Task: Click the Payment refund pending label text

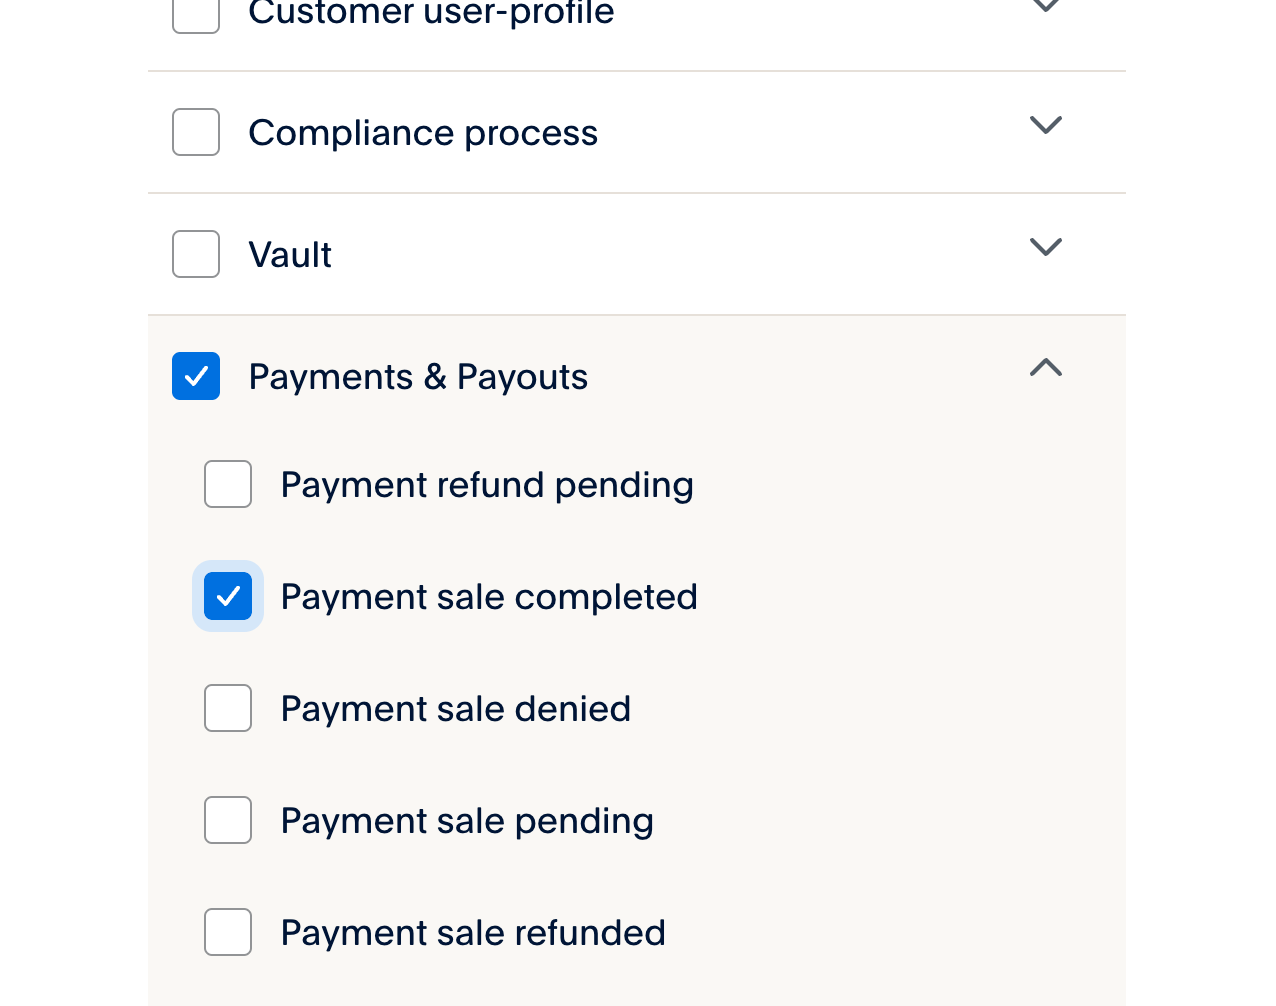Action: coord(487,485)
